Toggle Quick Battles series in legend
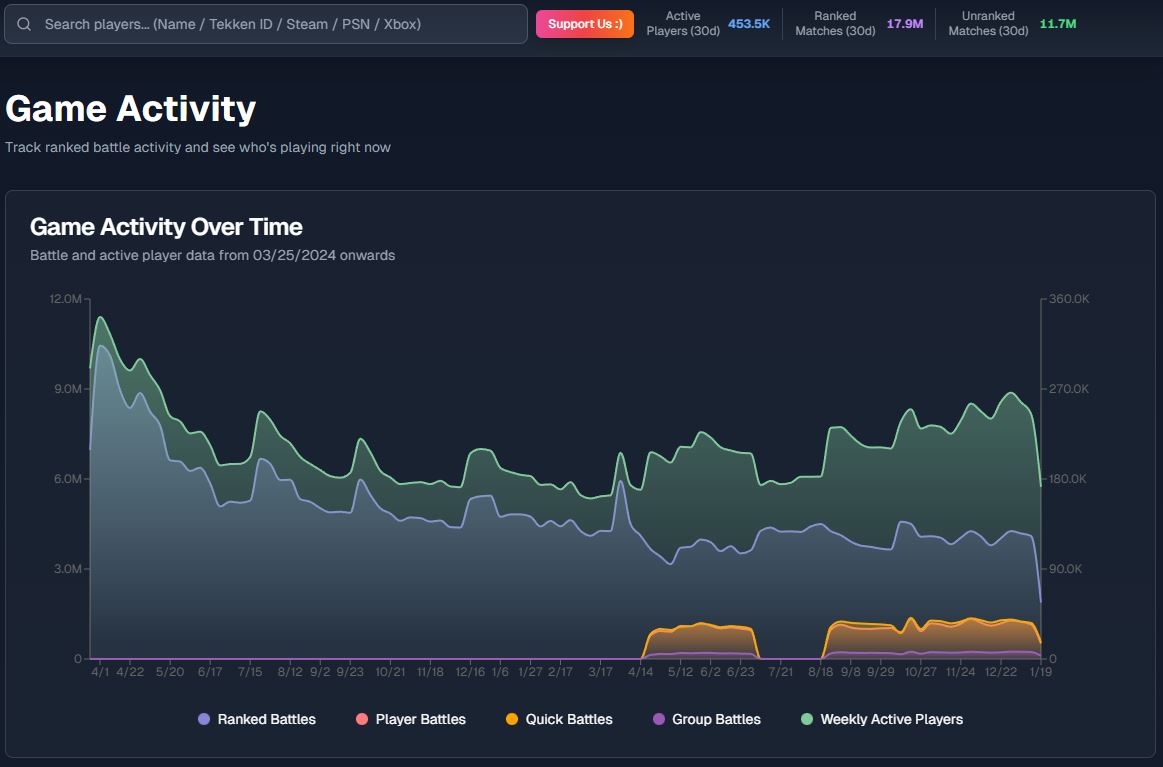The width and height of the screenshot is (1163, 767). 569,719
